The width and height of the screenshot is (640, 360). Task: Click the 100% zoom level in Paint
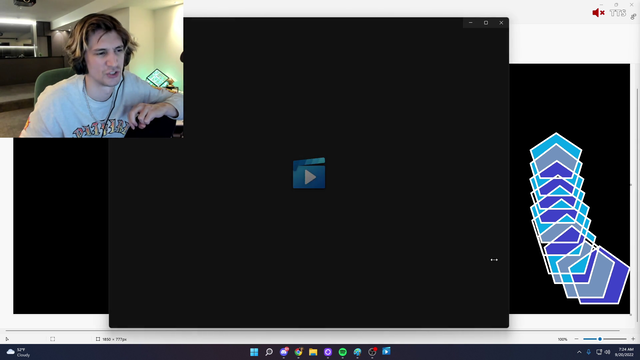click(x=562, y=339)
